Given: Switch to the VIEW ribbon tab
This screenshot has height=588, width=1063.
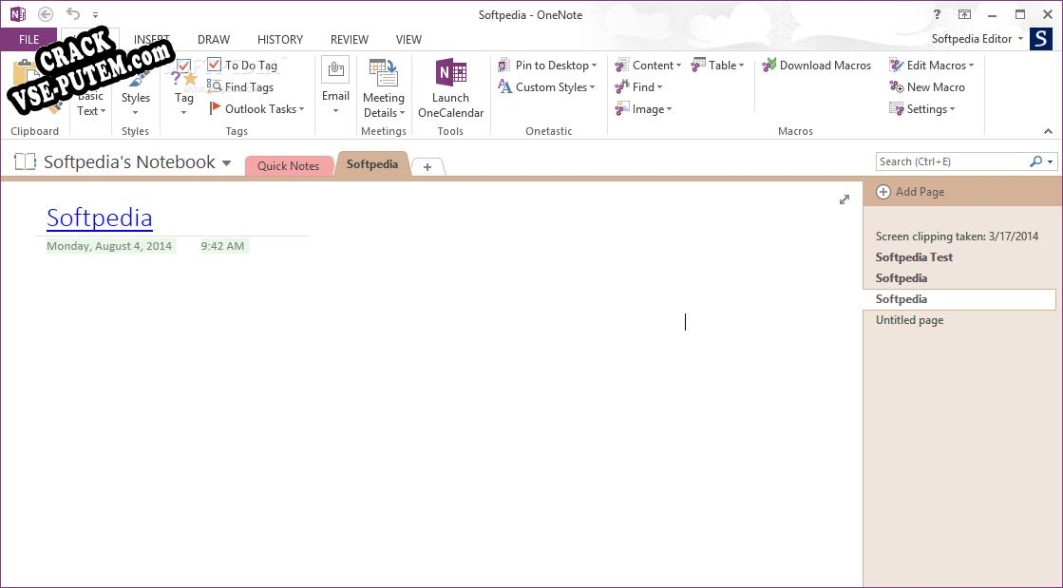Looking at the screenshot, I should [x=408, y=39].
